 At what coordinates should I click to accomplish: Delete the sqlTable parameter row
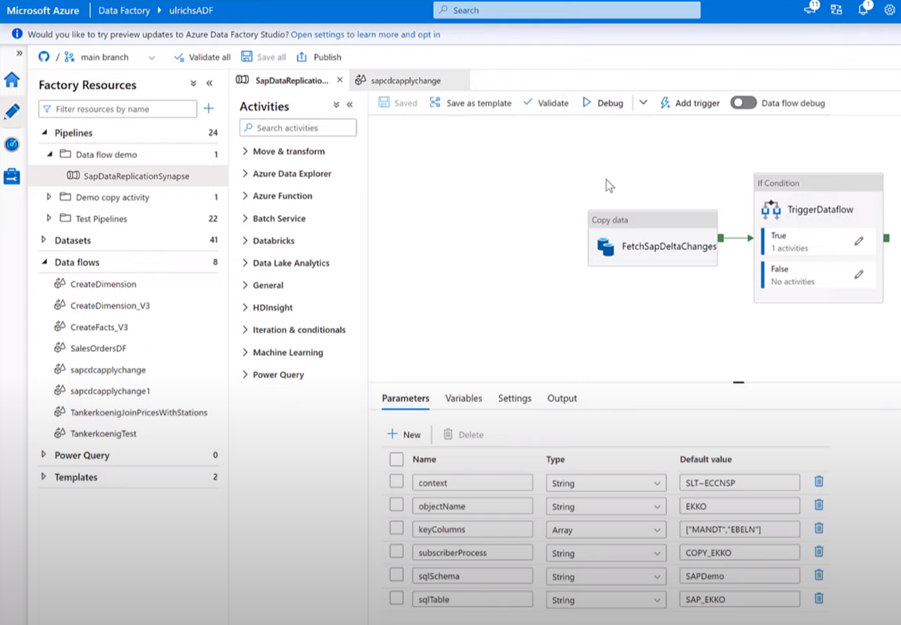point(819,598)
